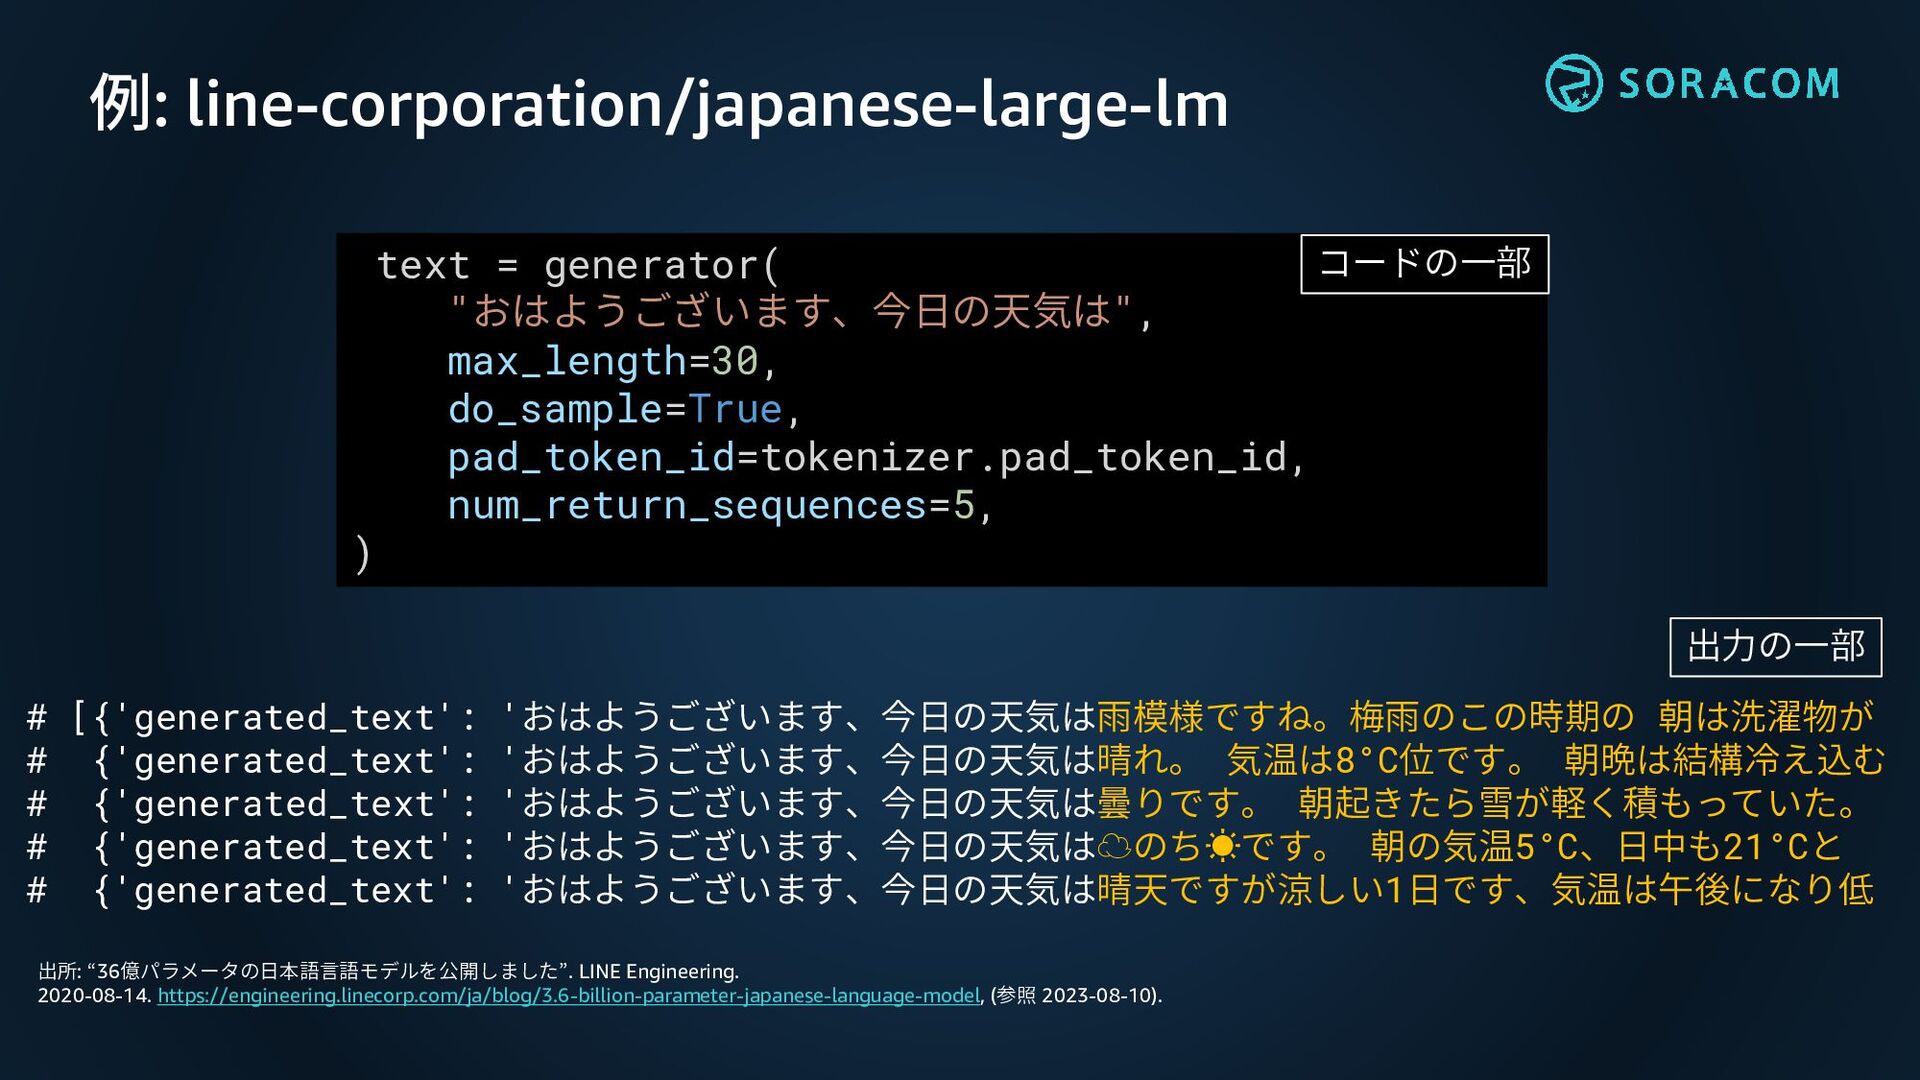This screenshot has width=1920, height=1080.
Task: Click the SORACOM logo icon
Action: [1573, 83]
